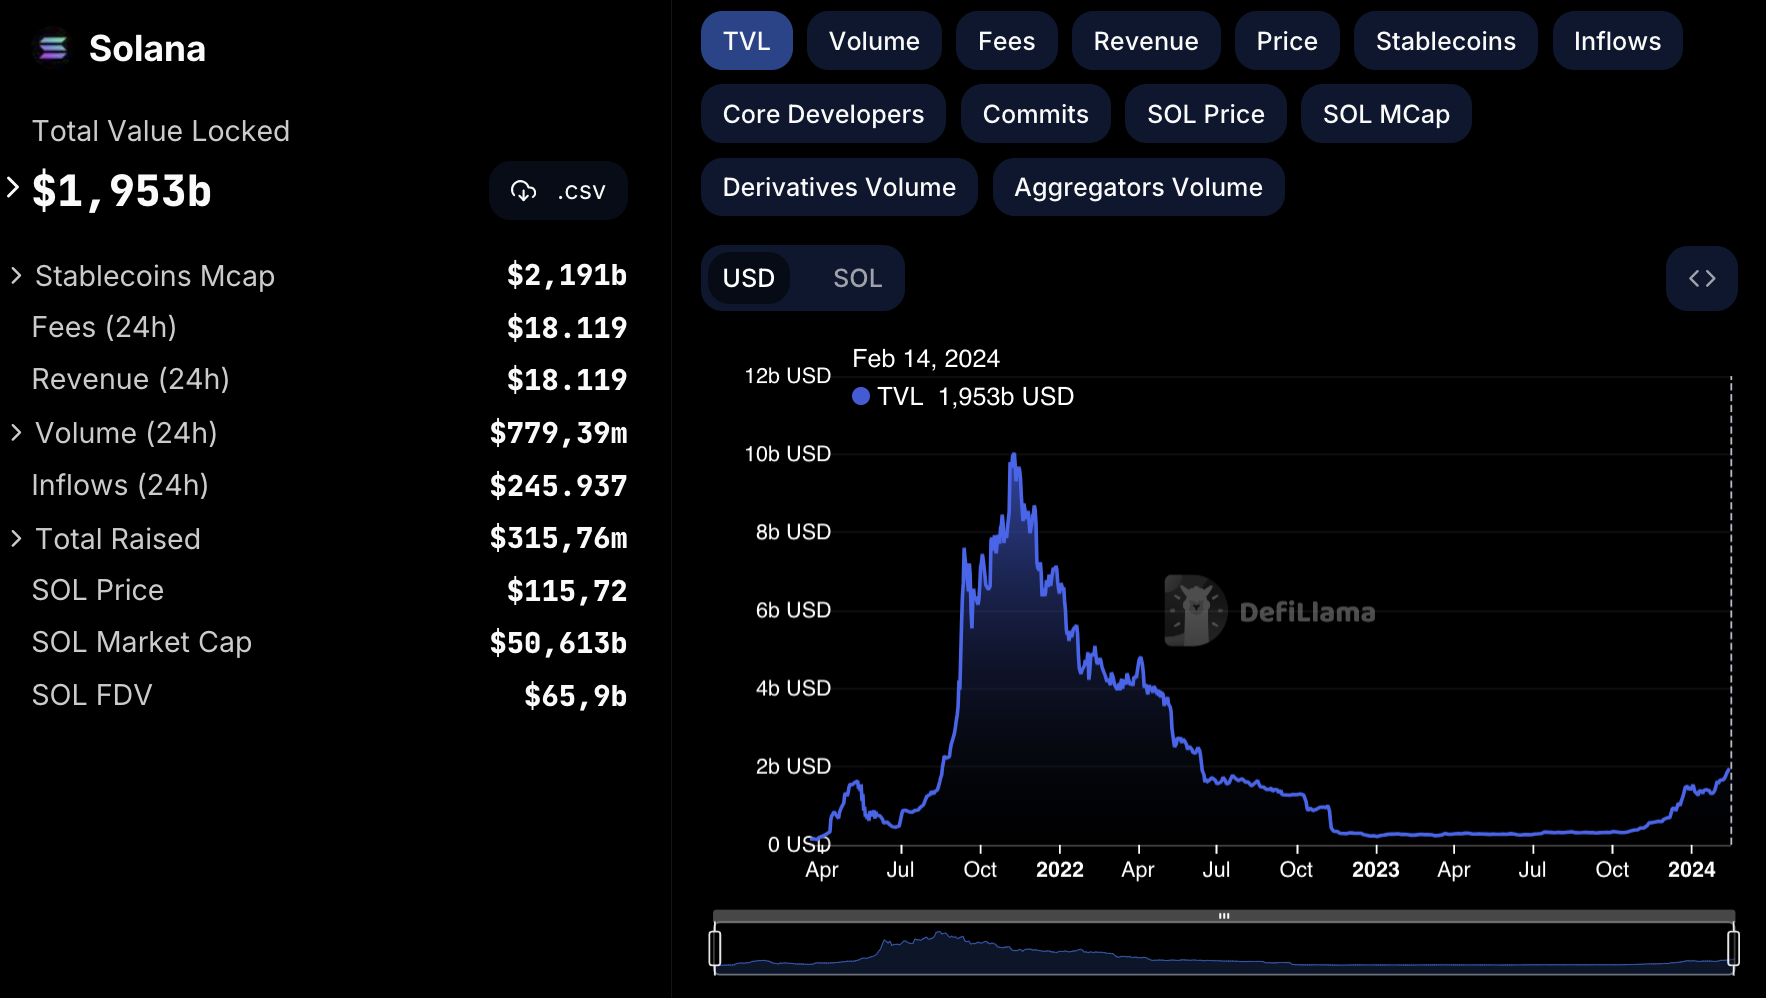1766x998 pixels.
Task: Click the 'Inflows (24h)' label
Action: click(120, 485)
